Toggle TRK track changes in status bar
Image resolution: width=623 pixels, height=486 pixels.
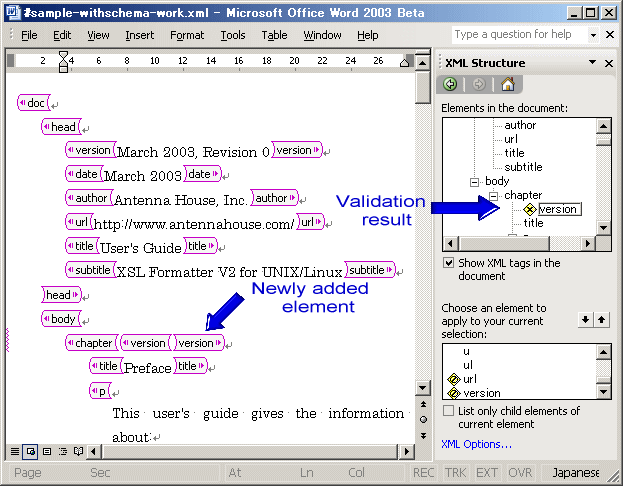[455, 472]
